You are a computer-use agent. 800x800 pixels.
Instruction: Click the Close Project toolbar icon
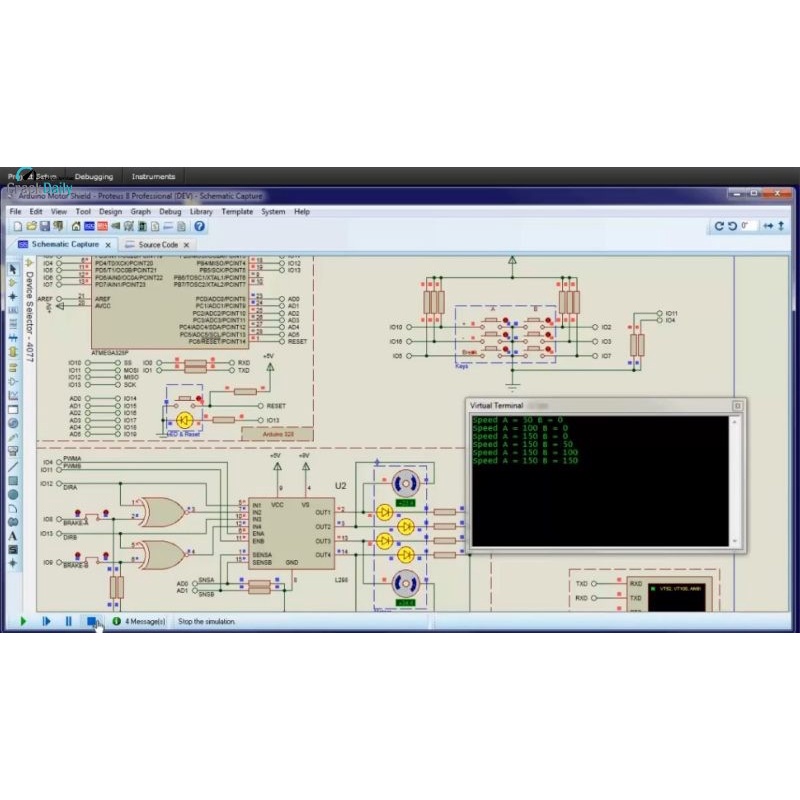58,227
